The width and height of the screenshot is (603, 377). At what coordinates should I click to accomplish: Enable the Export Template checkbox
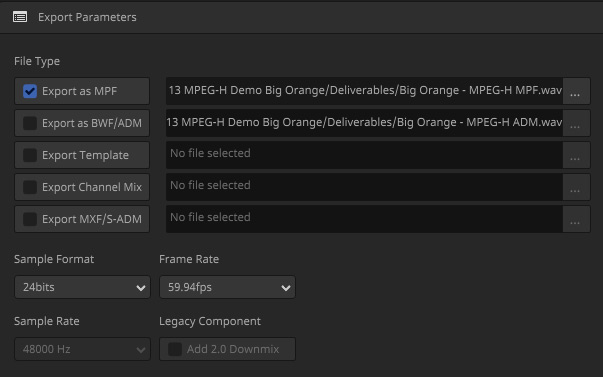[x=30, y=155]
